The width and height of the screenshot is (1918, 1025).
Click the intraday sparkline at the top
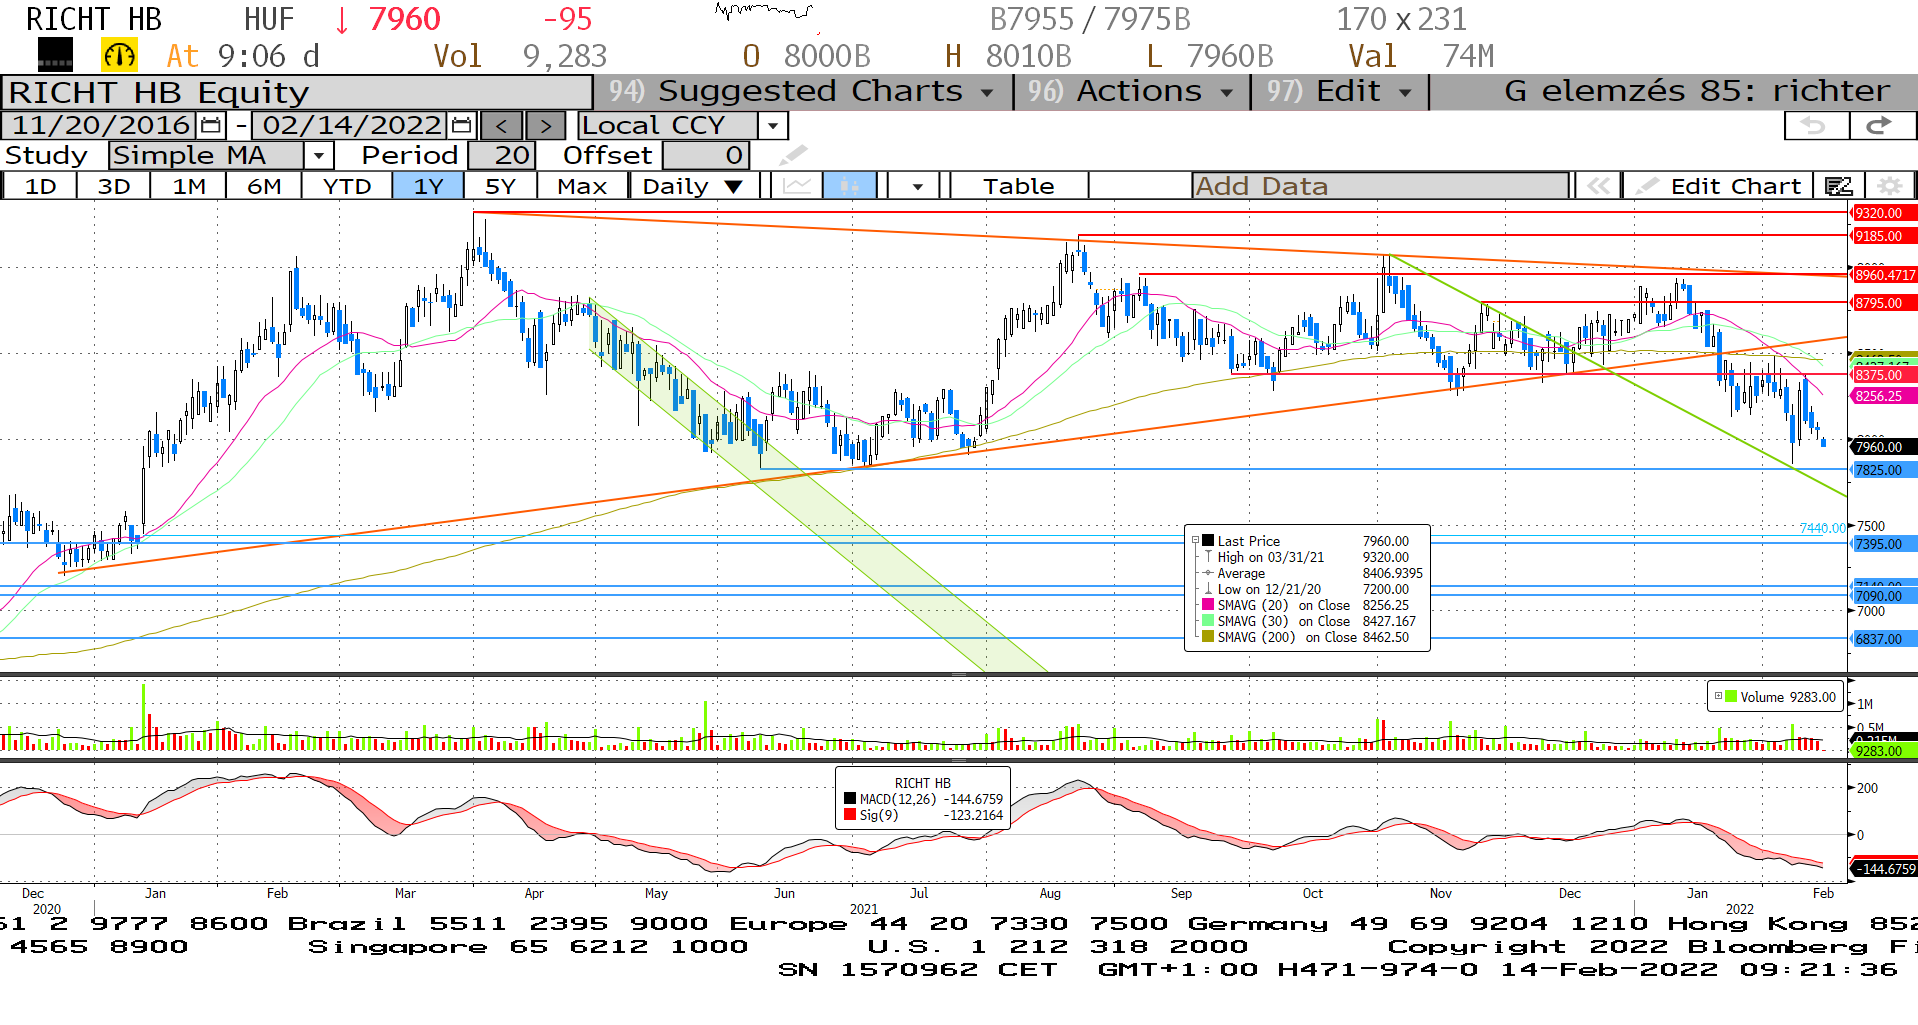[x=765, y=13]
